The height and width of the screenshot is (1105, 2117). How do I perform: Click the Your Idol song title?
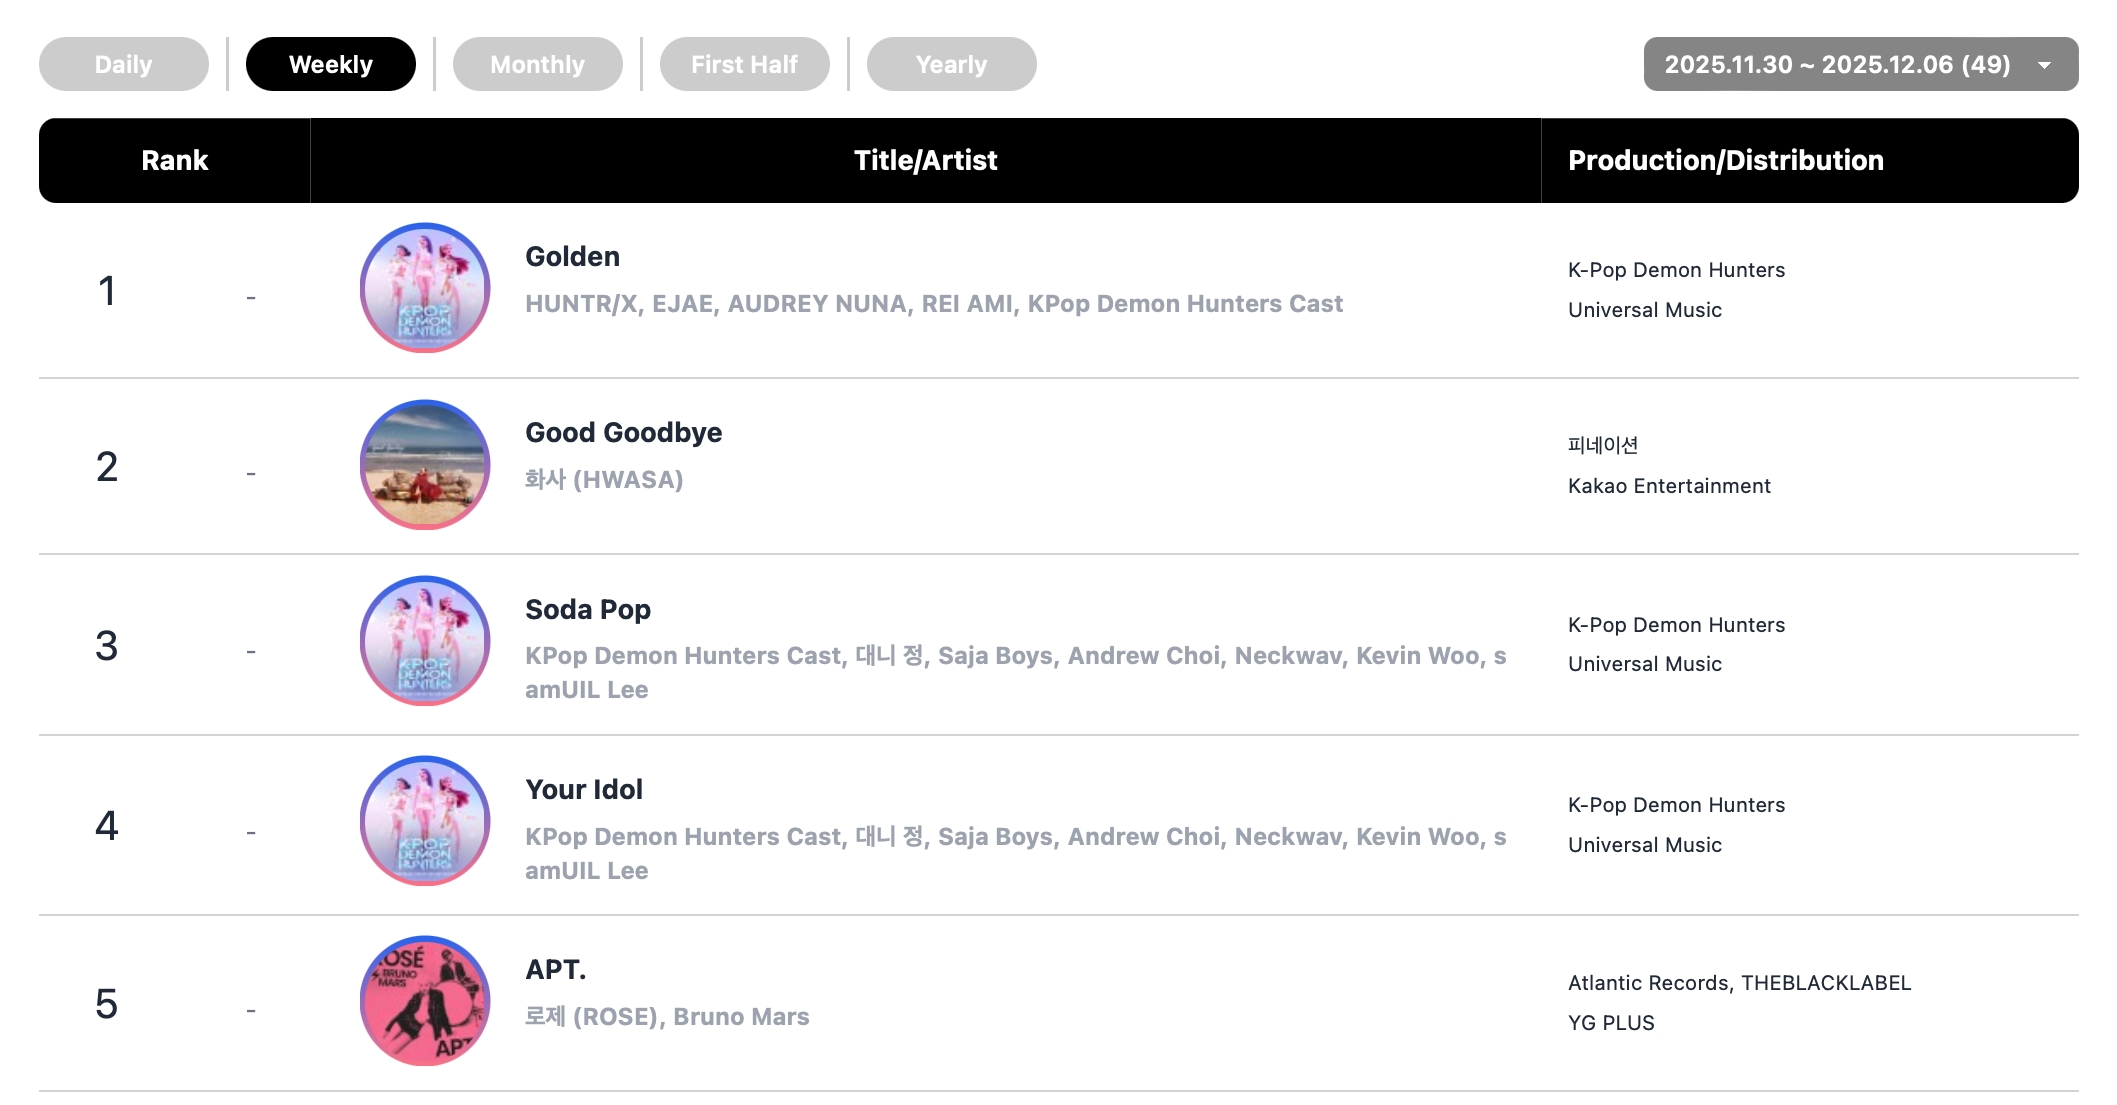584,790
